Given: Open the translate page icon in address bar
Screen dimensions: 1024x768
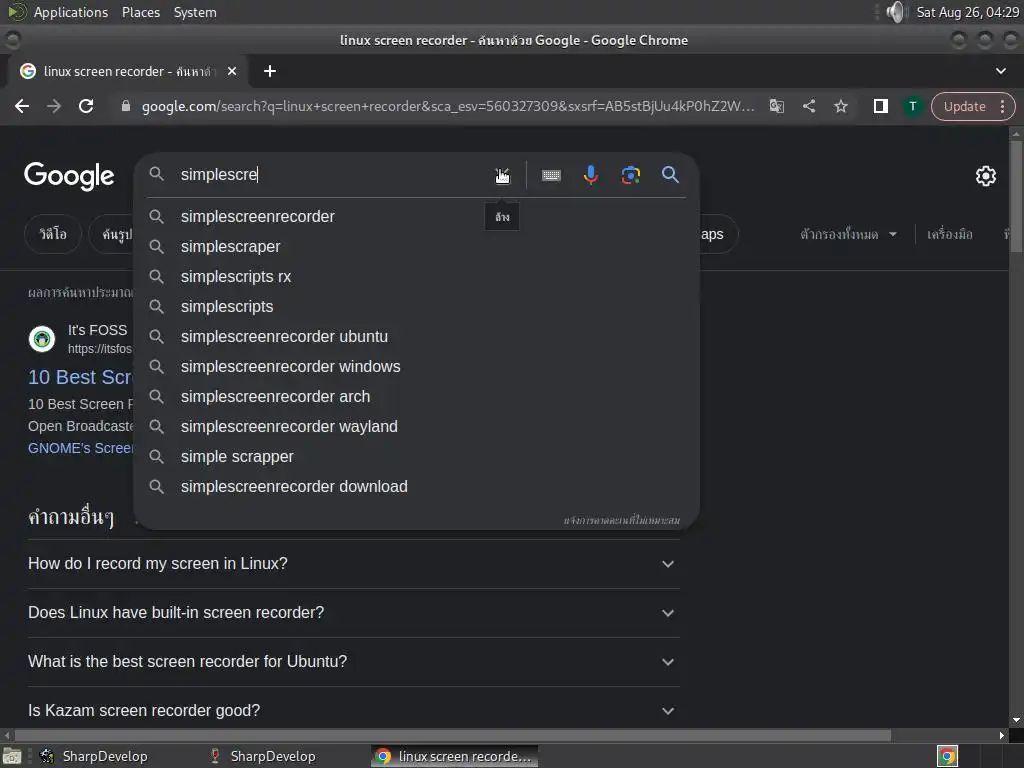Looking at the screenshot, I should [776, 106].
